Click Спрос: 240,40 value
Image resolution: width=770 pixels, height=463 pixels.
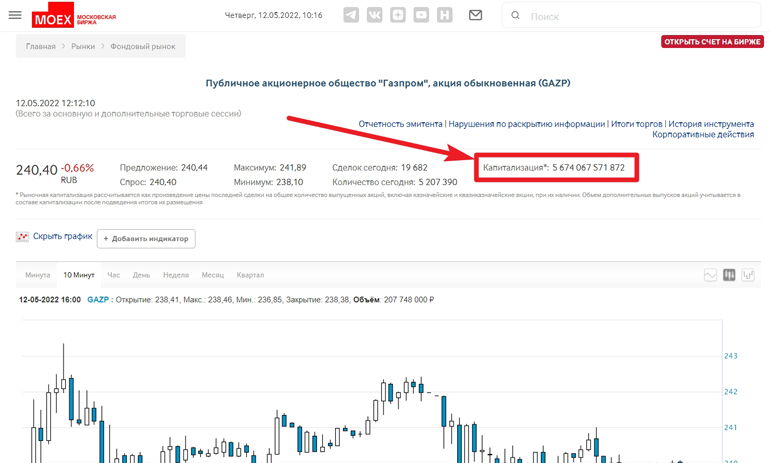(x=163, y=182)
